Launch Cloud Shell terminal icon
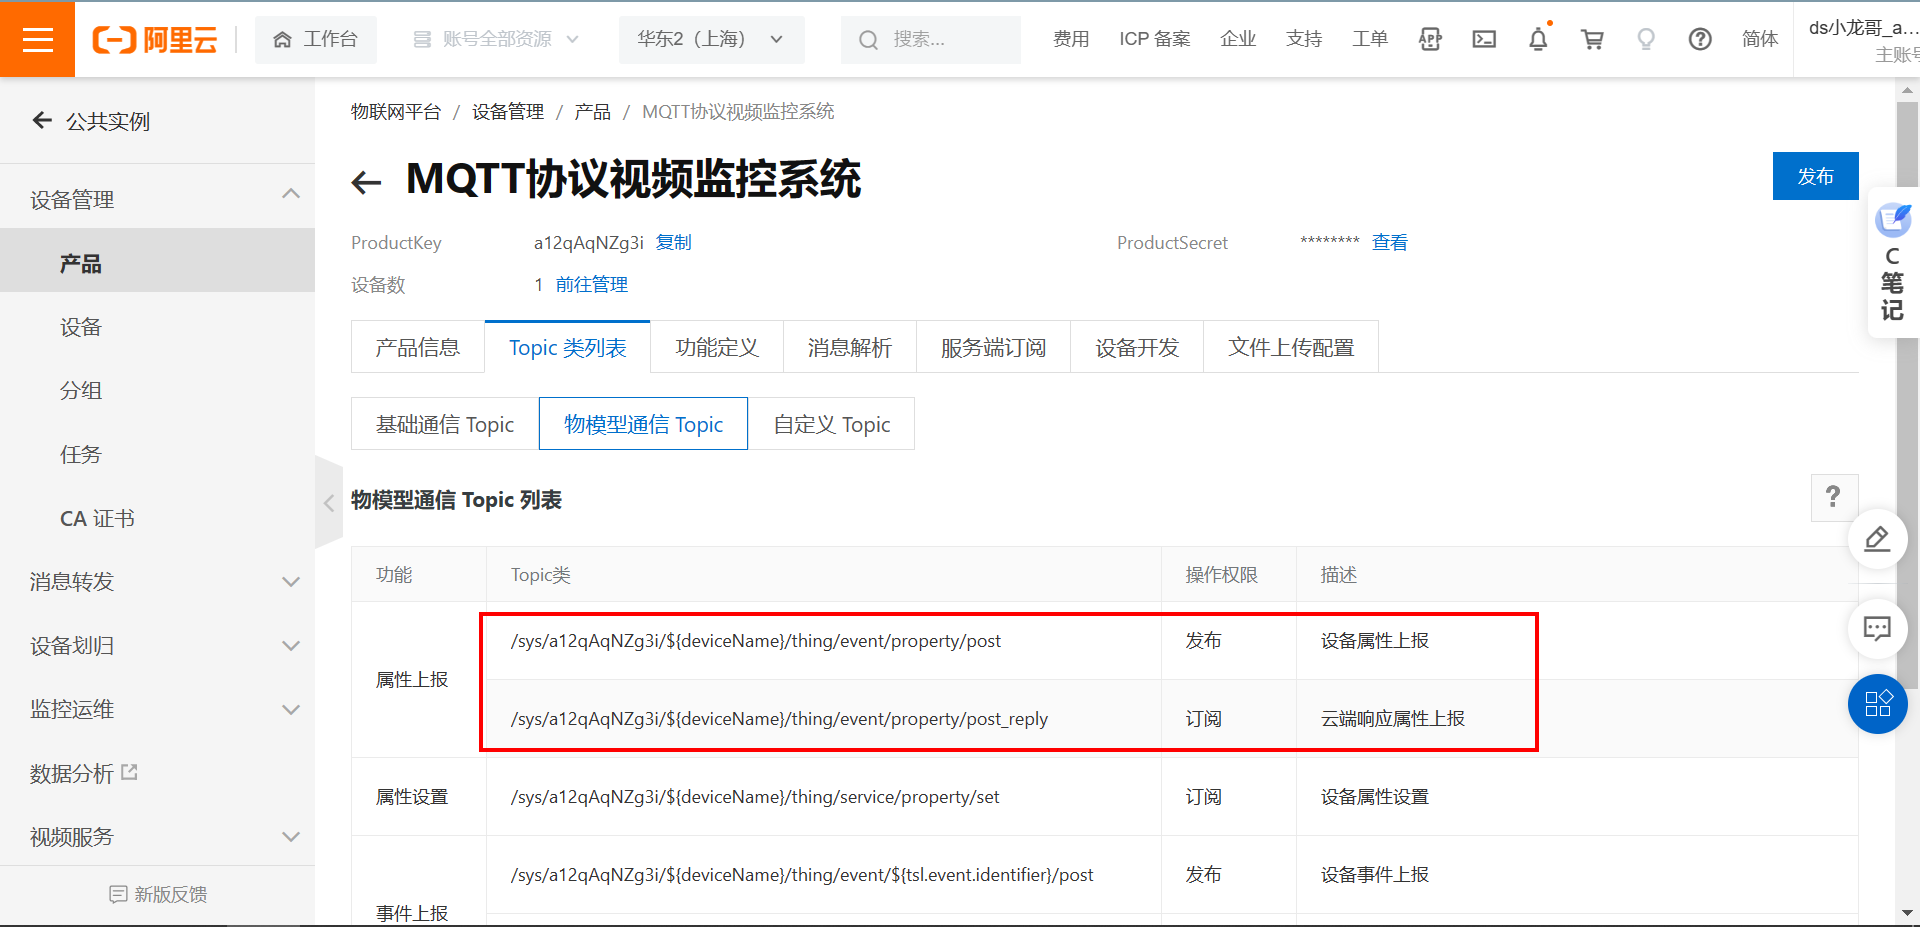Image resolution: width=1920 pixels, height=927 pixels. (x=1484, y=39)
